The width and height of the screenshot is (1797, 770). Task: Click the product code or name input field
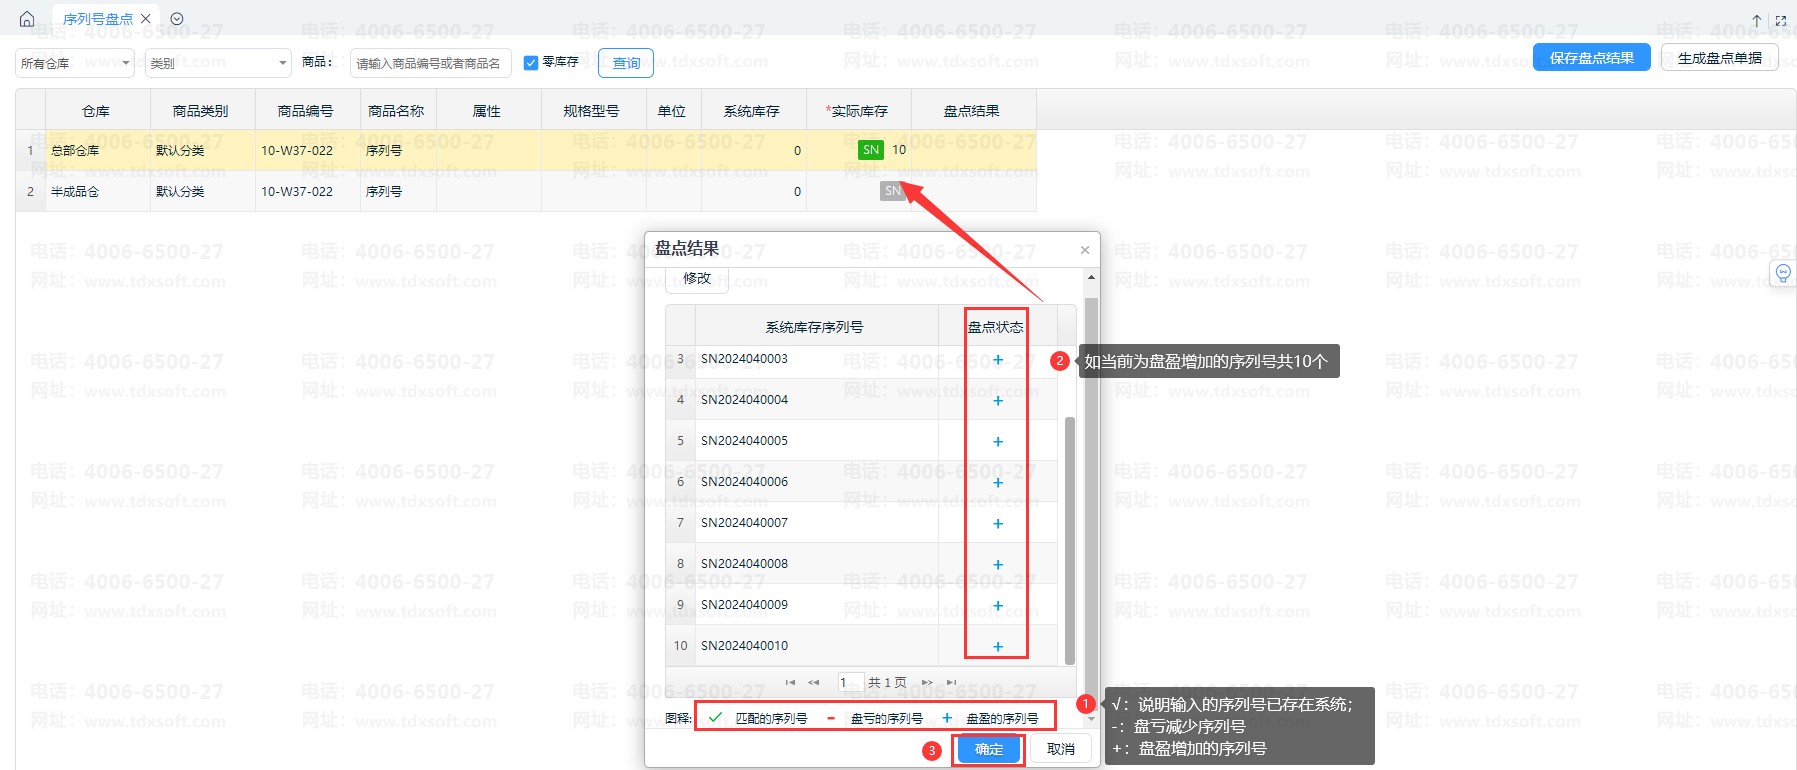pos(430,63)
